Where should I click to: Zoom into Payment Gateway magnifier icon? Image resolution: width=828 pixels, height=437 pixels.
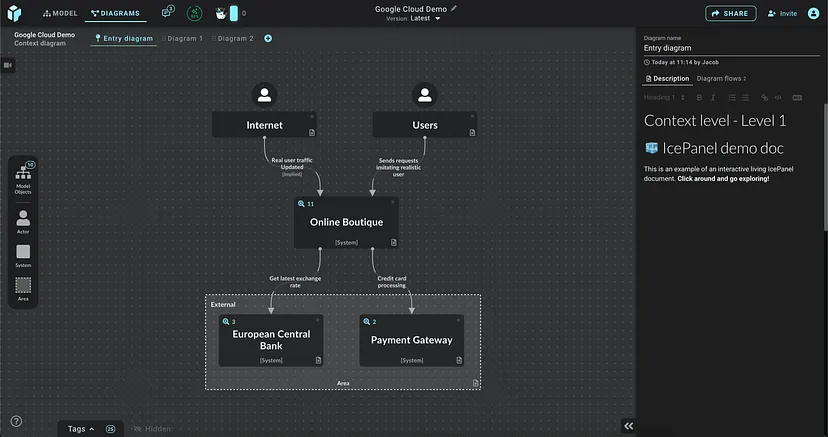pos(366,321)
